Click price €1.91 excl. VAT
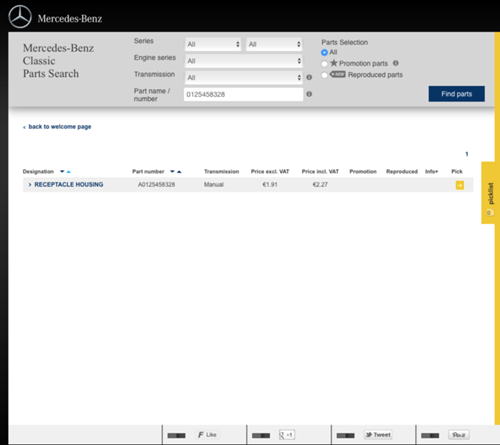The height and width of the screenshot is (445, 500). tap(270, 185)
